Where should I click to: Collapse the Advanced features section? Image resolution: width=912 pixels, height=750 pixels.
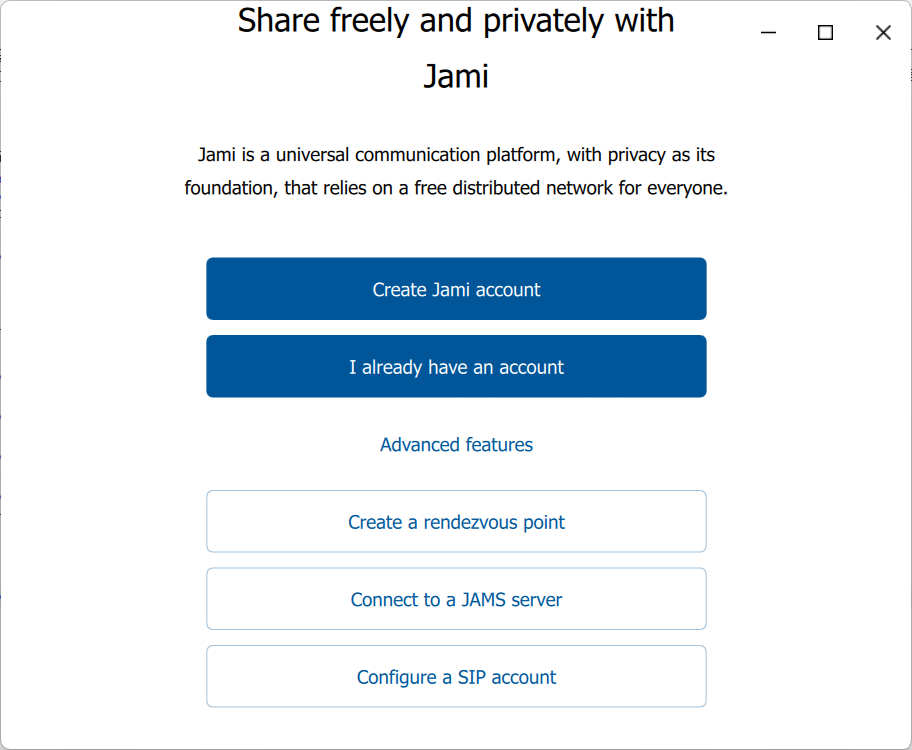click(456, 445)
